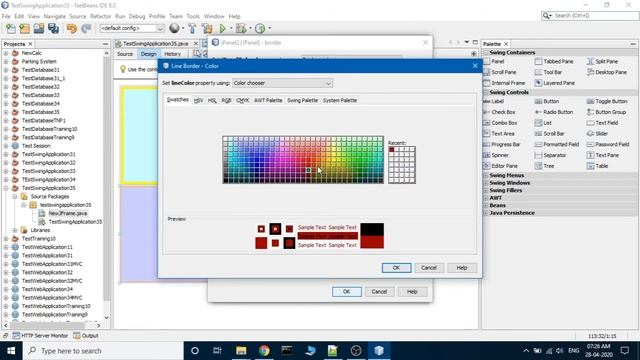Click the Build Project hammer icon
Image resolution: width=640 pixels, height=360 pixels.
pyautogui.click(x=192, y=28)
